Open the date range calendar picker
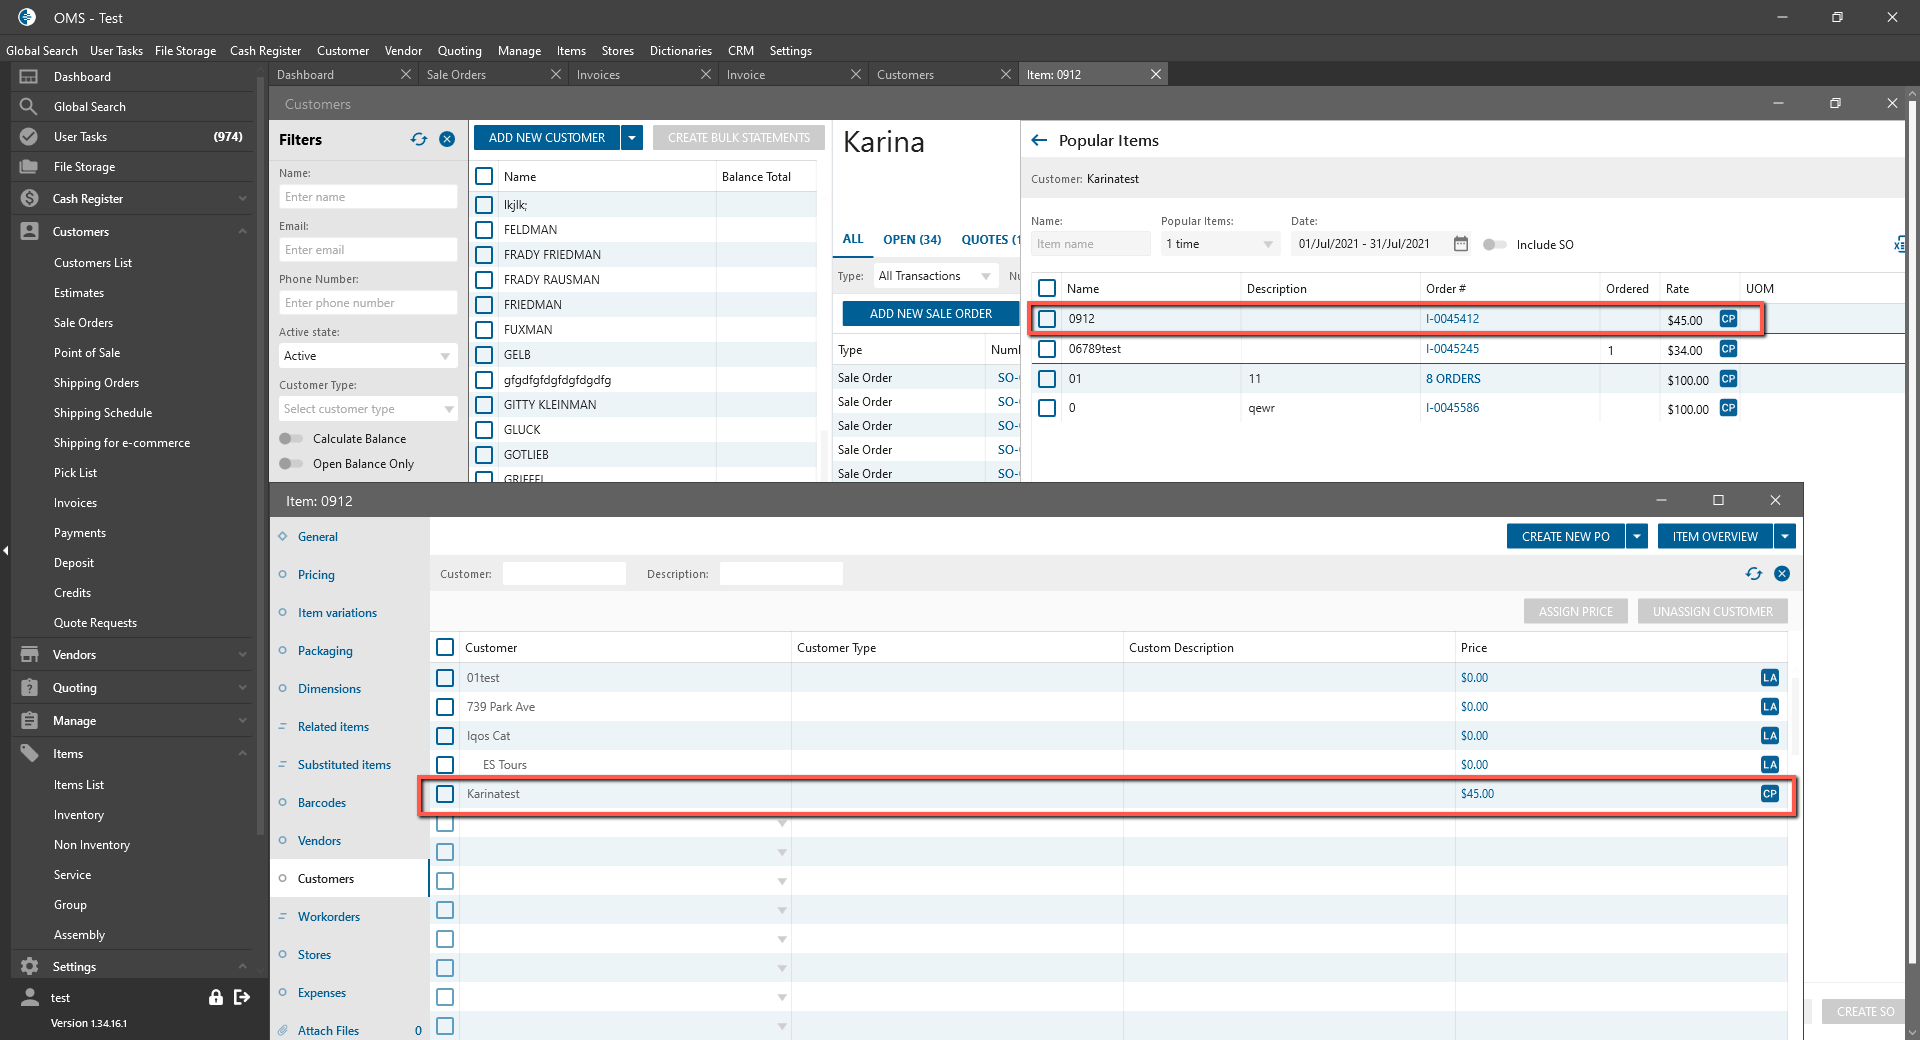1920x1040 pixels. coord(1461,244)
